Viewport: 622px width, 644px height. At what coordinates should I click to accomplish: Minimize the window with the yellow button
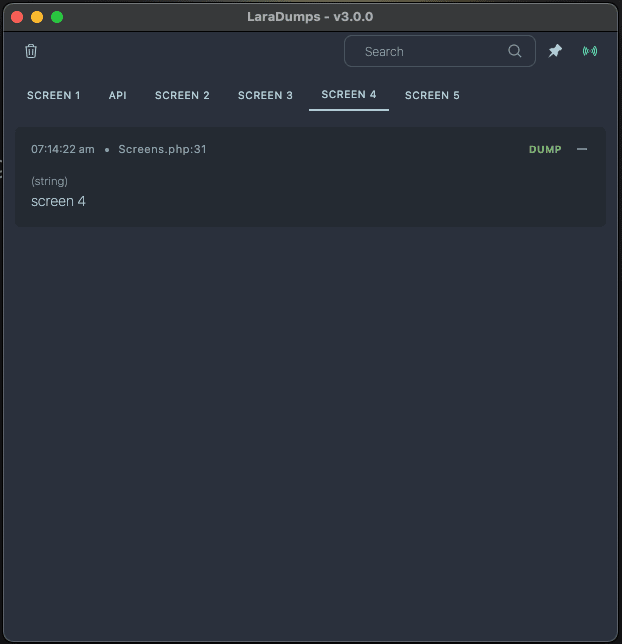click(37, 17)
